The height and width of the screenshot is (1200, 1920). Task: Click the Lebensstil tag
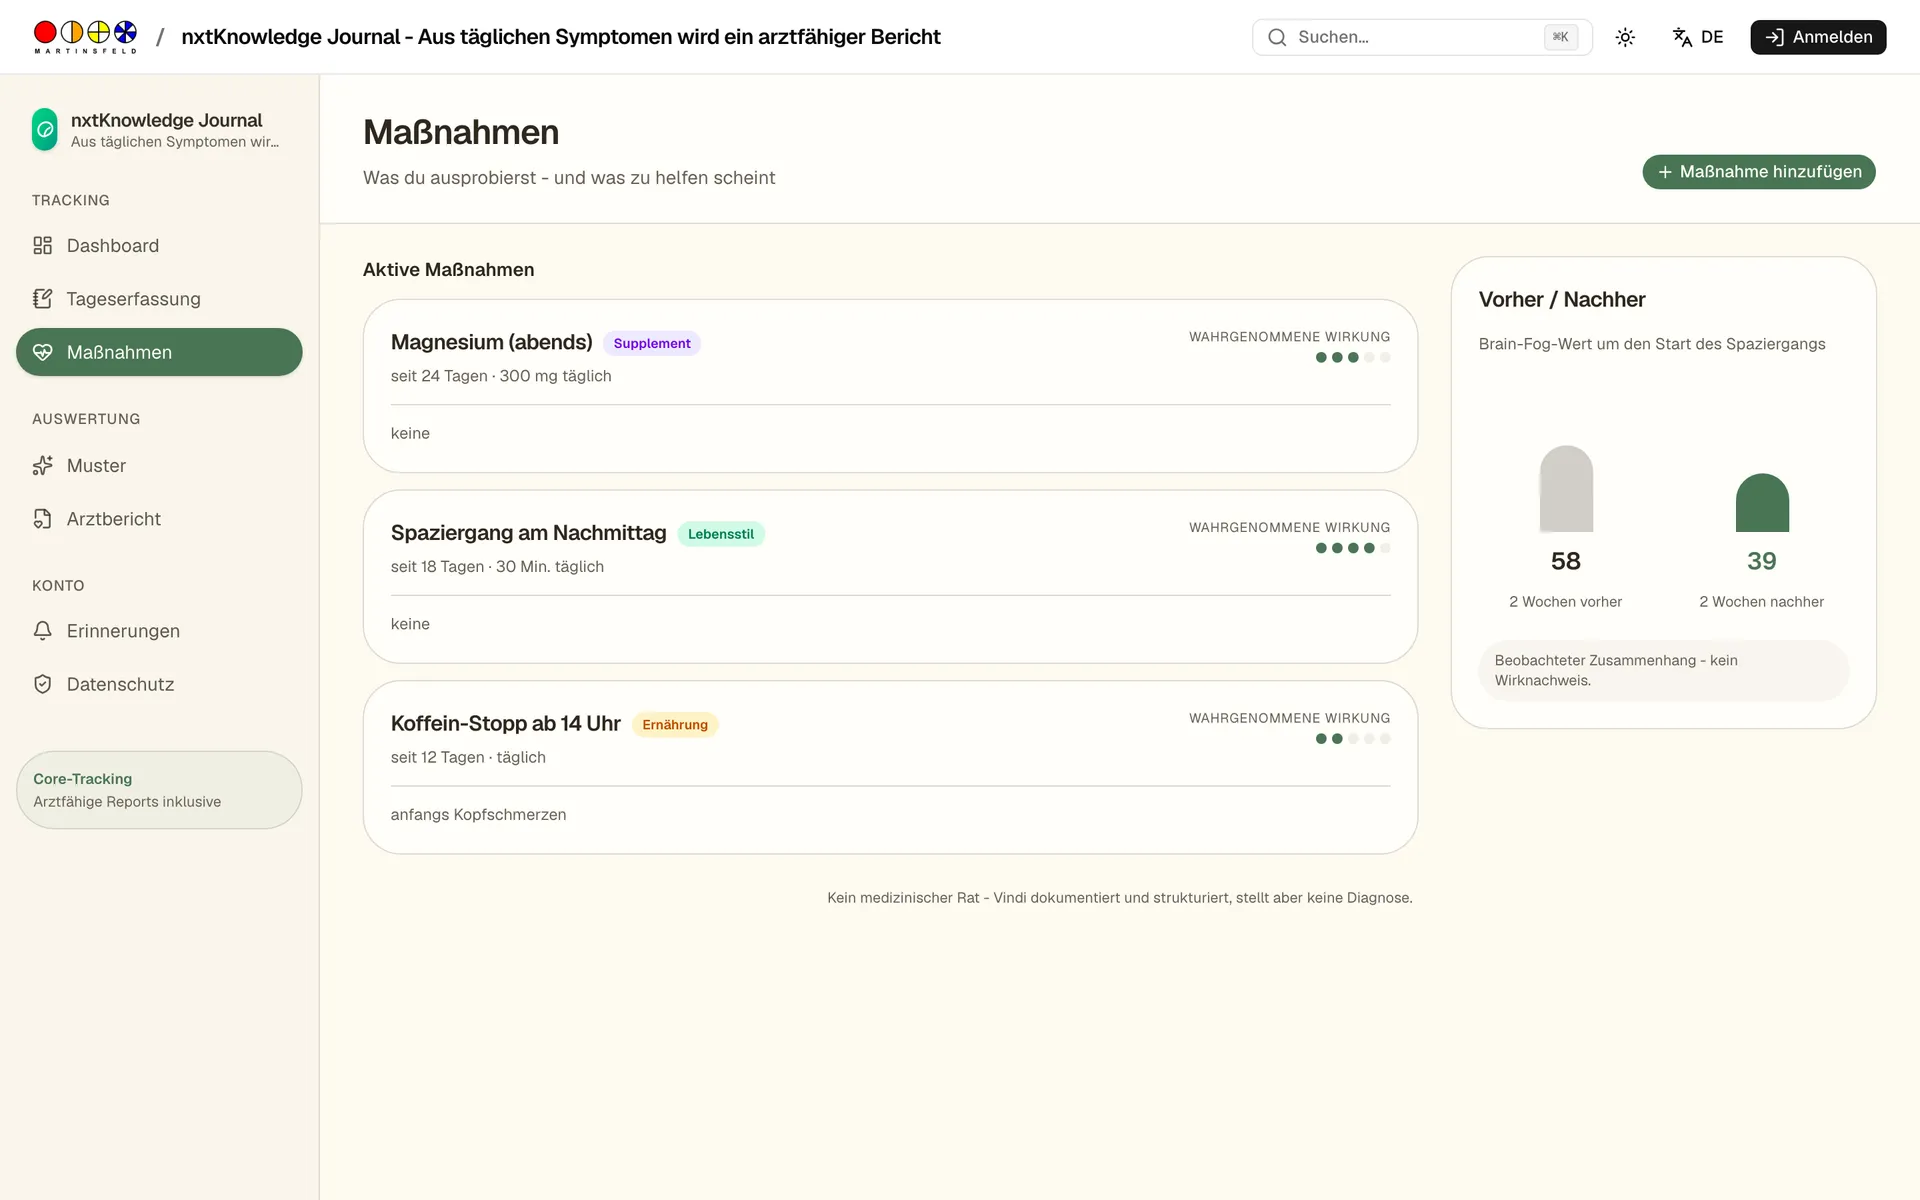point(721,534)
